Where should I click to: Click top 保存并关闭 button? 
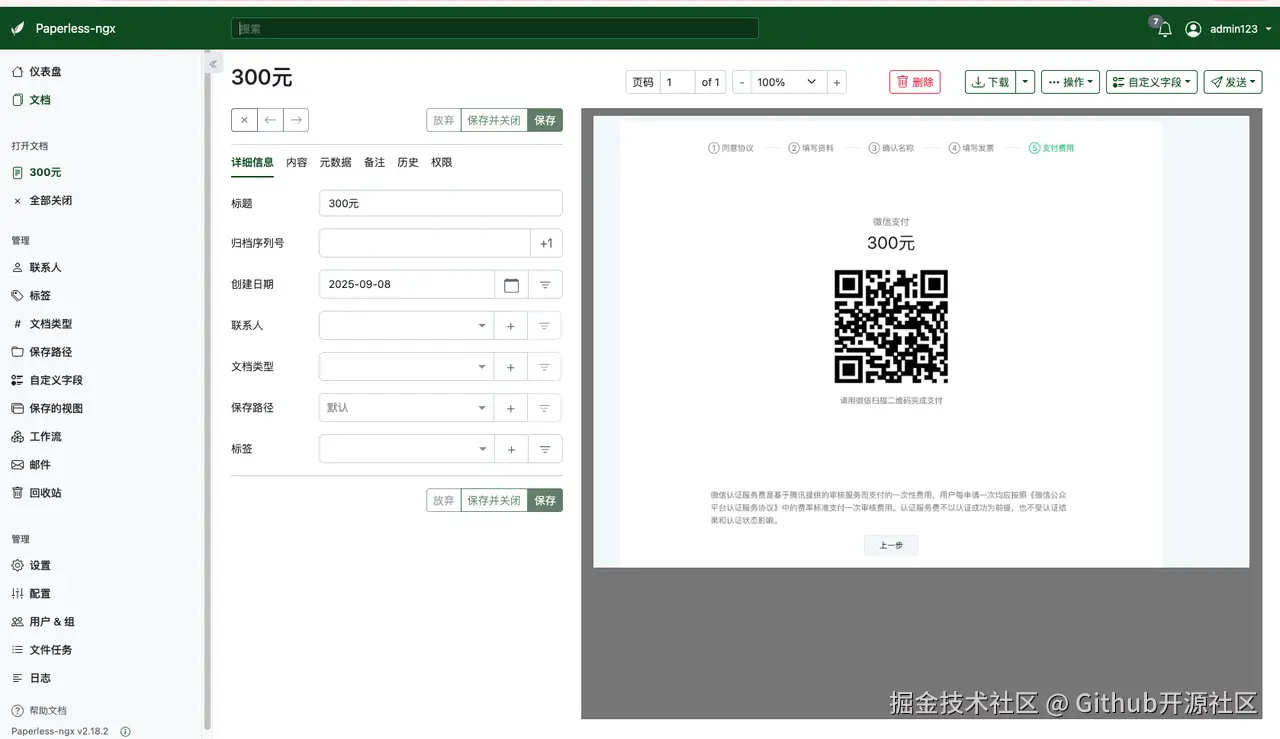[494, 120]
